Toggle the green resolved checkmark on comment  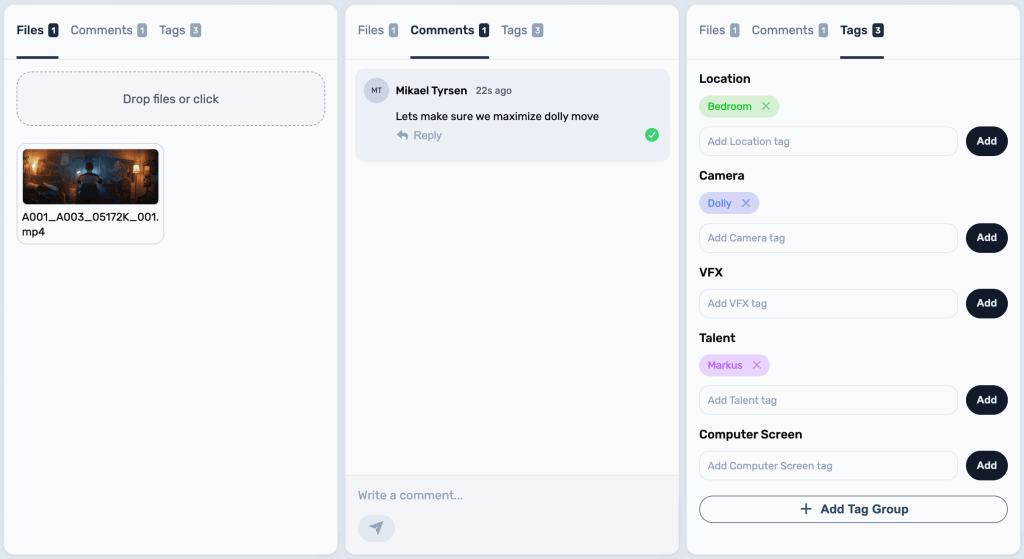click(652, 135)
